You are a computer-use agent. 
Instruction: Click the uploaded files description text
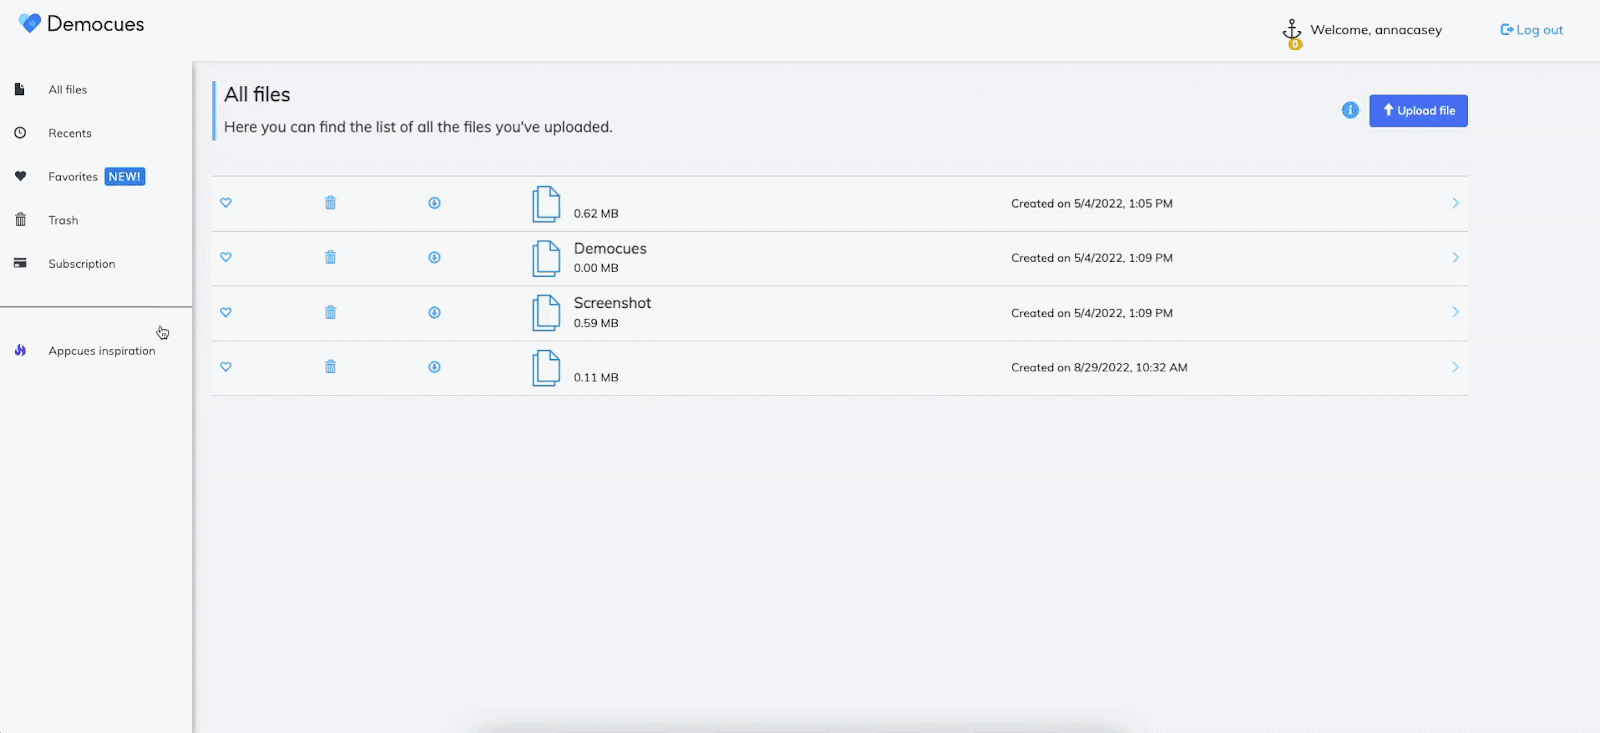point(418,127)
